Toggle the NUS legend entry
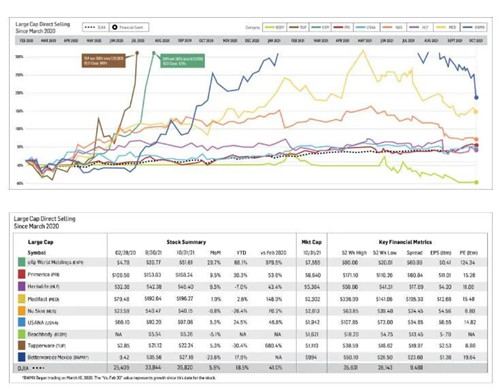Image resolution: width=500 pixels, height=390 pixels. (x=393, y=27)
